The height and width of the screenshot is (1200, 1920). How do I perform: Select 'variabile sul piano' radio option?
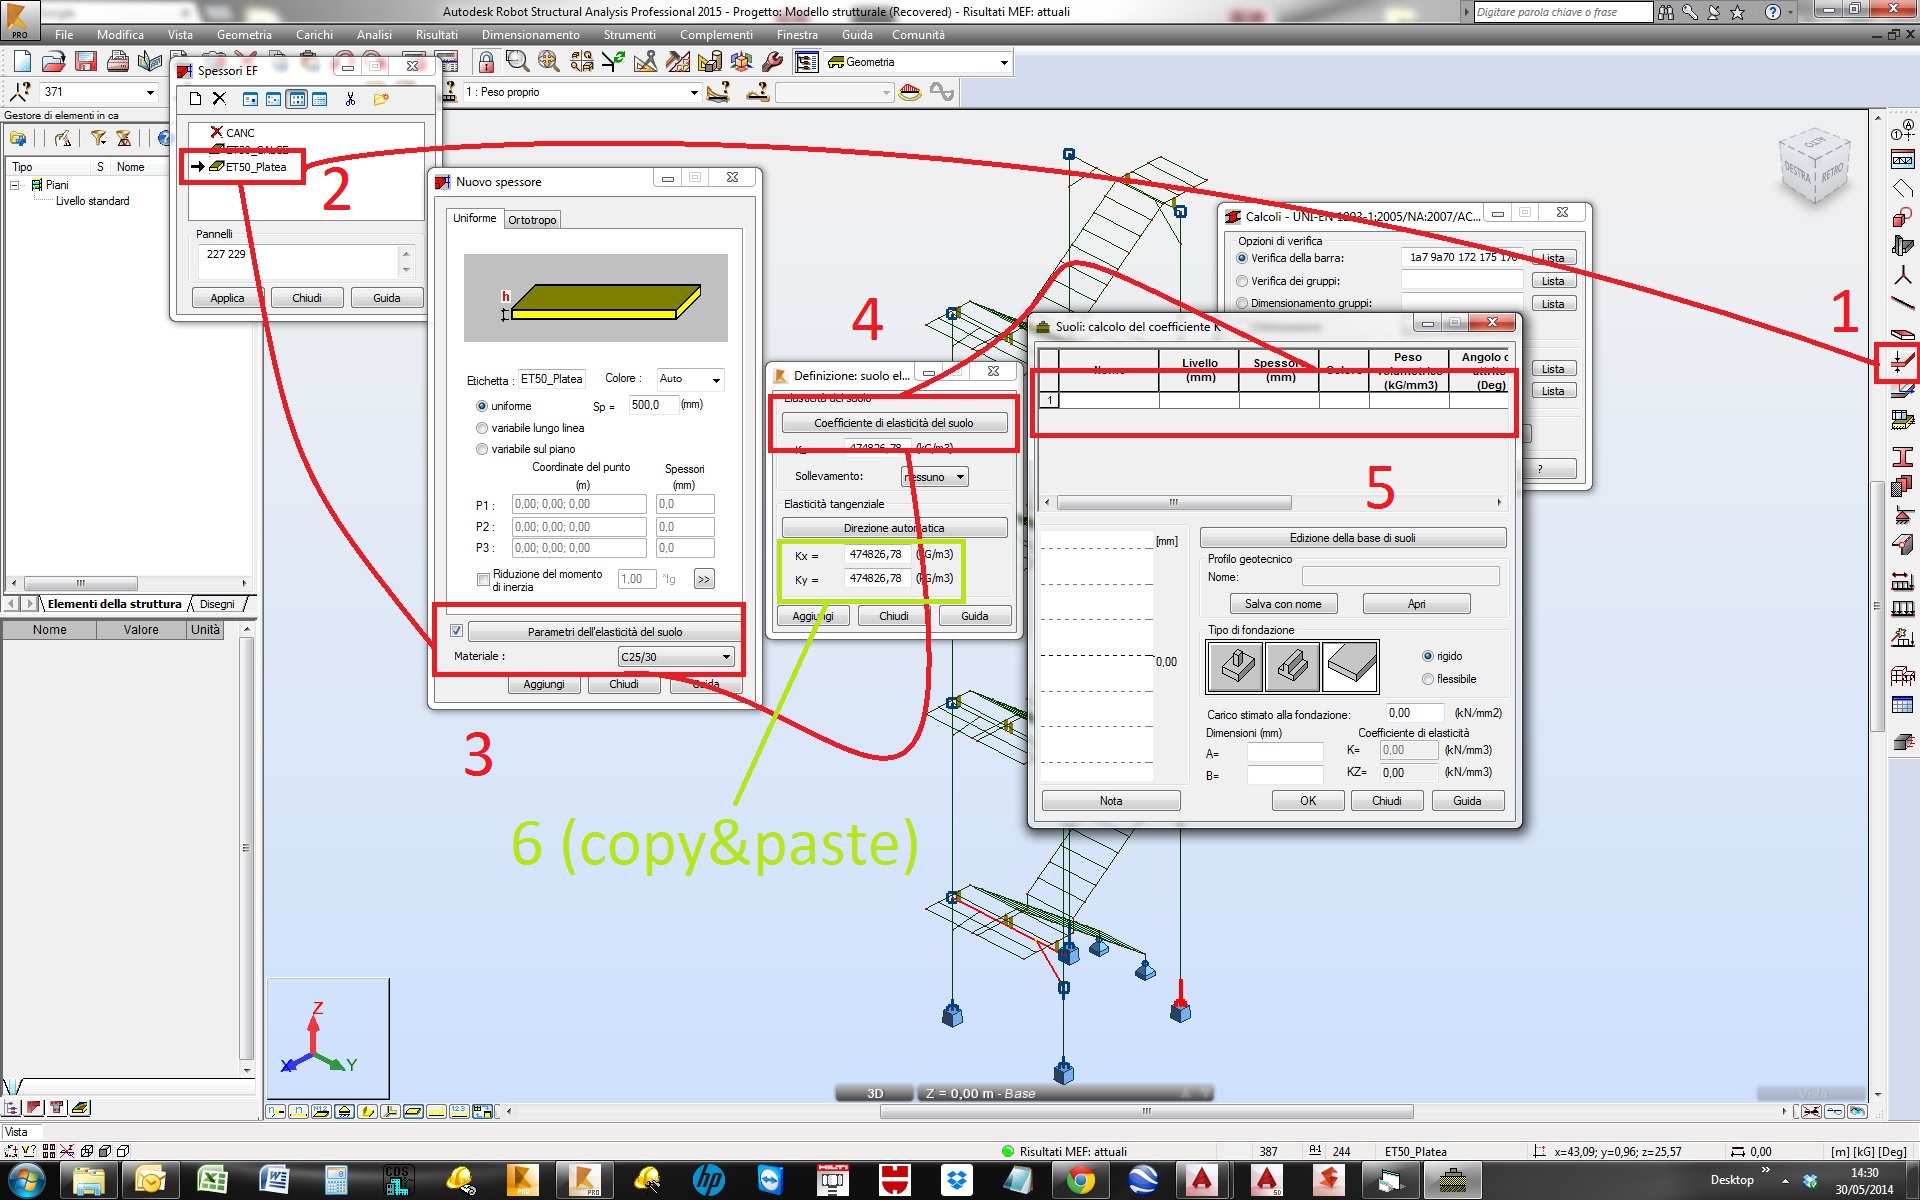482,449
